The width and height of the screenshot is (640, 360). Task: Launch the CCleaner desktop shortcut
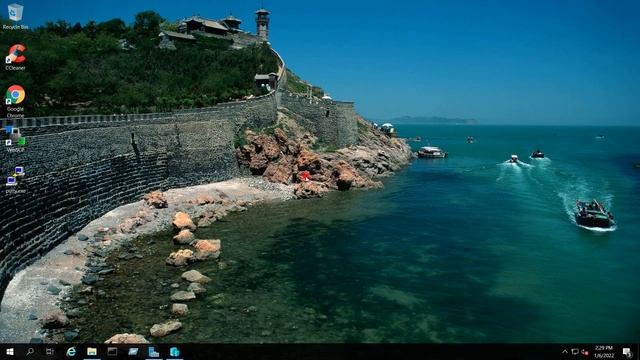point(16,57)
